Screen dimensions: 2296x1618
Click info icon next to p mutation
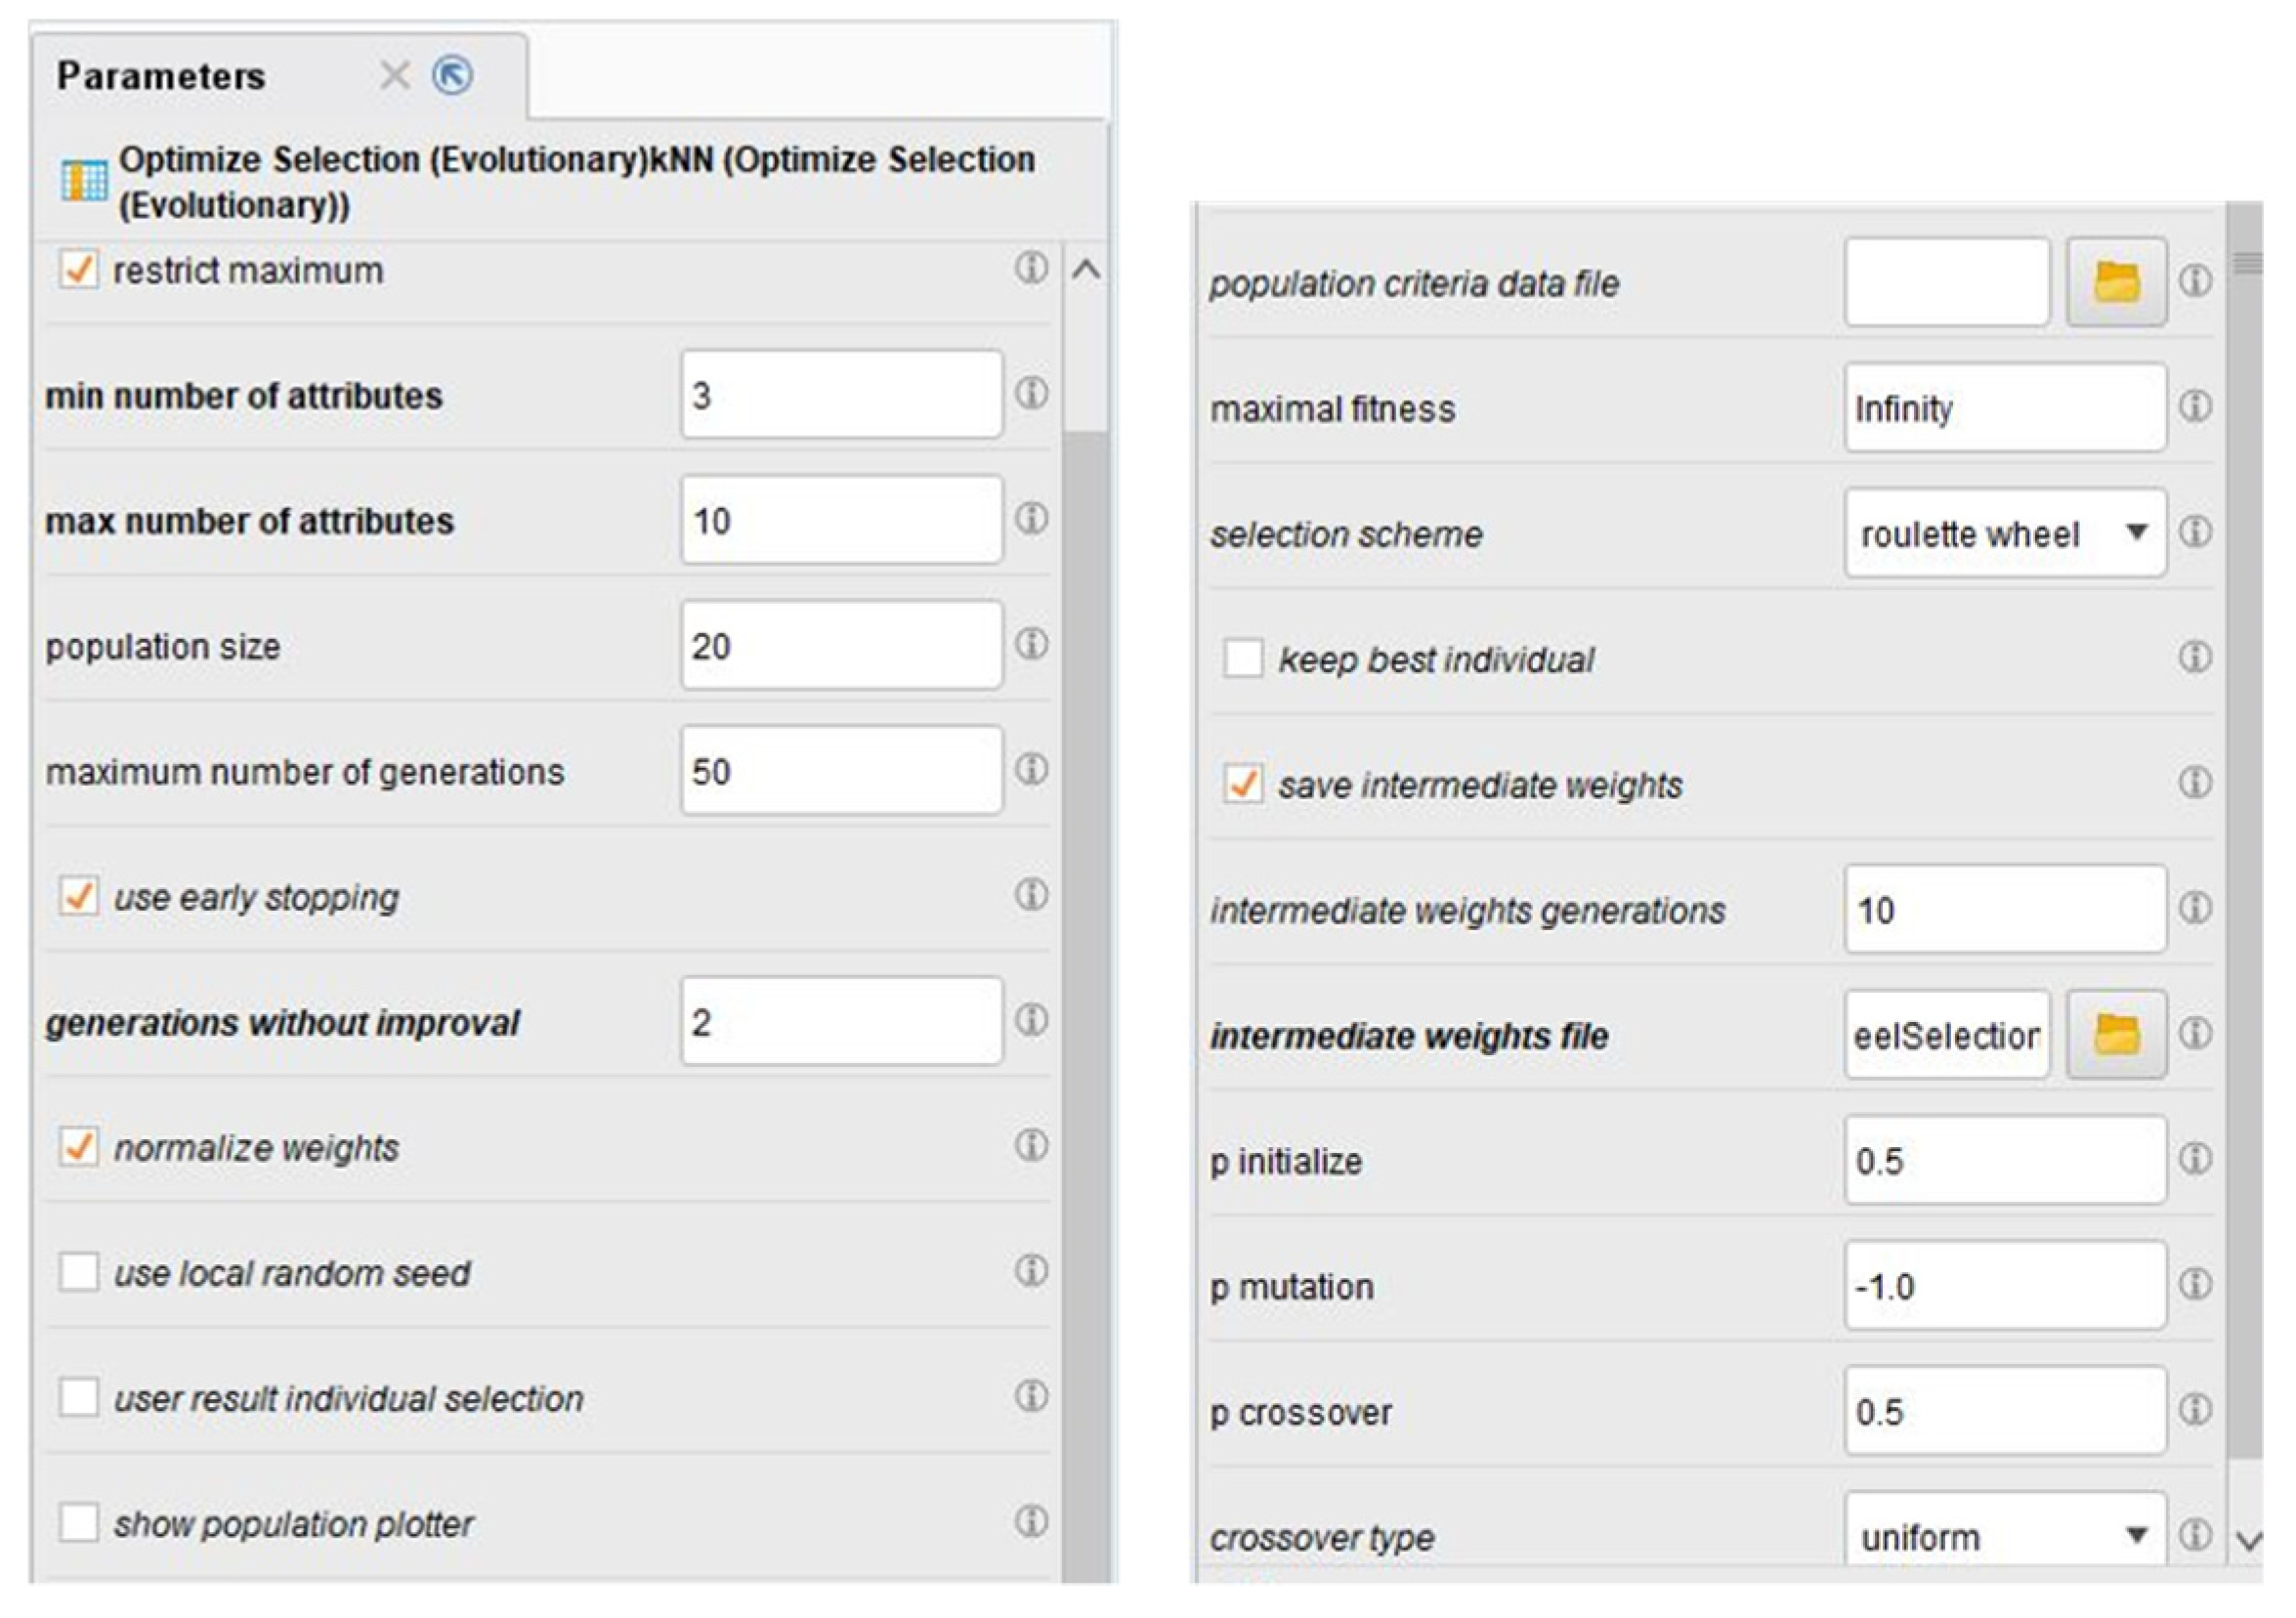point(2194,1285)
